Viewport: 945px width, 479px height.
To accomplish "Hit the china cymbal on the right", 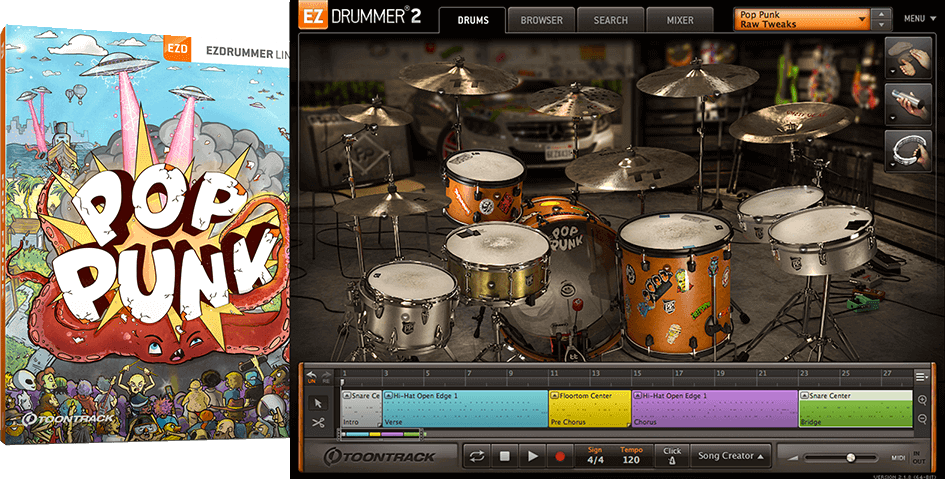I will coord(790,121).
